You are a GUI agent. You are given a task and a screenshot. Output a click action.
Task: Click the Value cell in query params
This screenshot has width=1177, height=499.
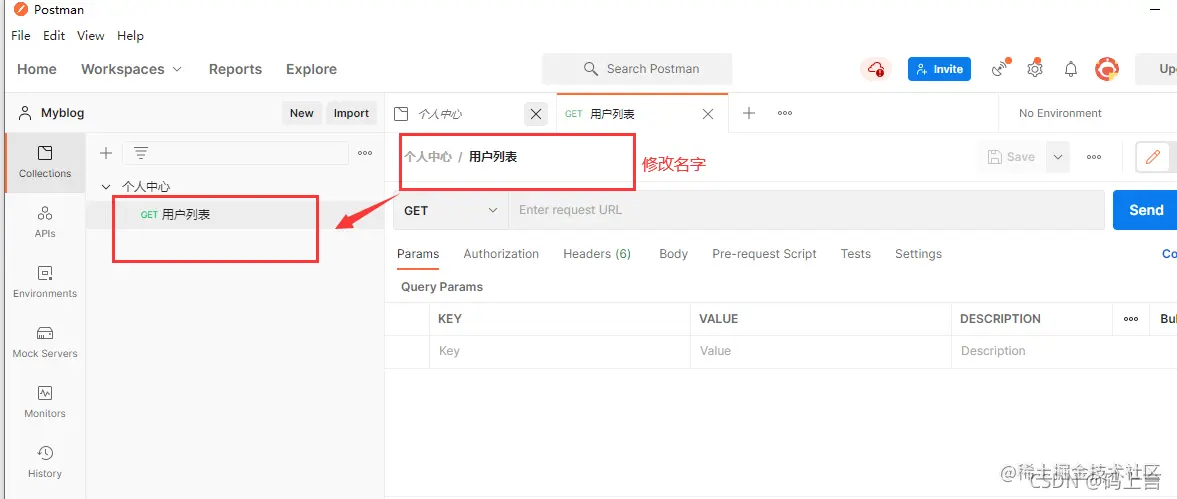[820, 351]
